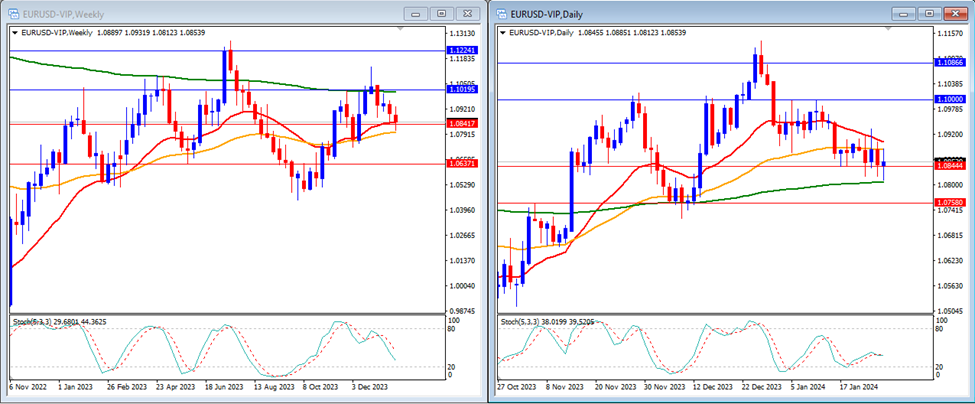This screenshot has height=404, width=975.
Task: Close the EURUSD-VIP Weekly chart window
Action: pos(468,13)
